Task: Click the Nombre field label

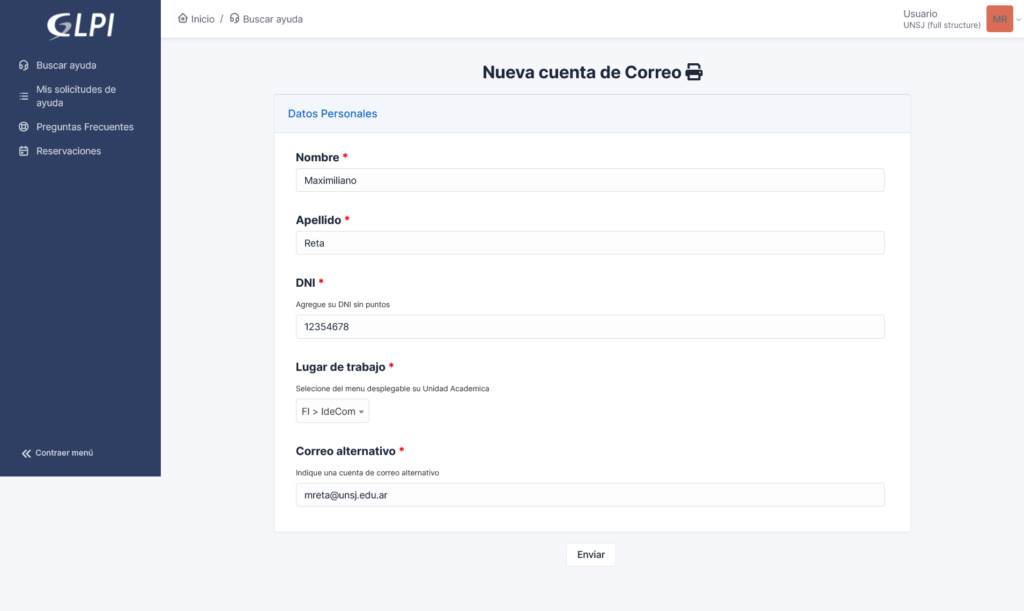Action: pyautogui.click(x=317, y=157)
